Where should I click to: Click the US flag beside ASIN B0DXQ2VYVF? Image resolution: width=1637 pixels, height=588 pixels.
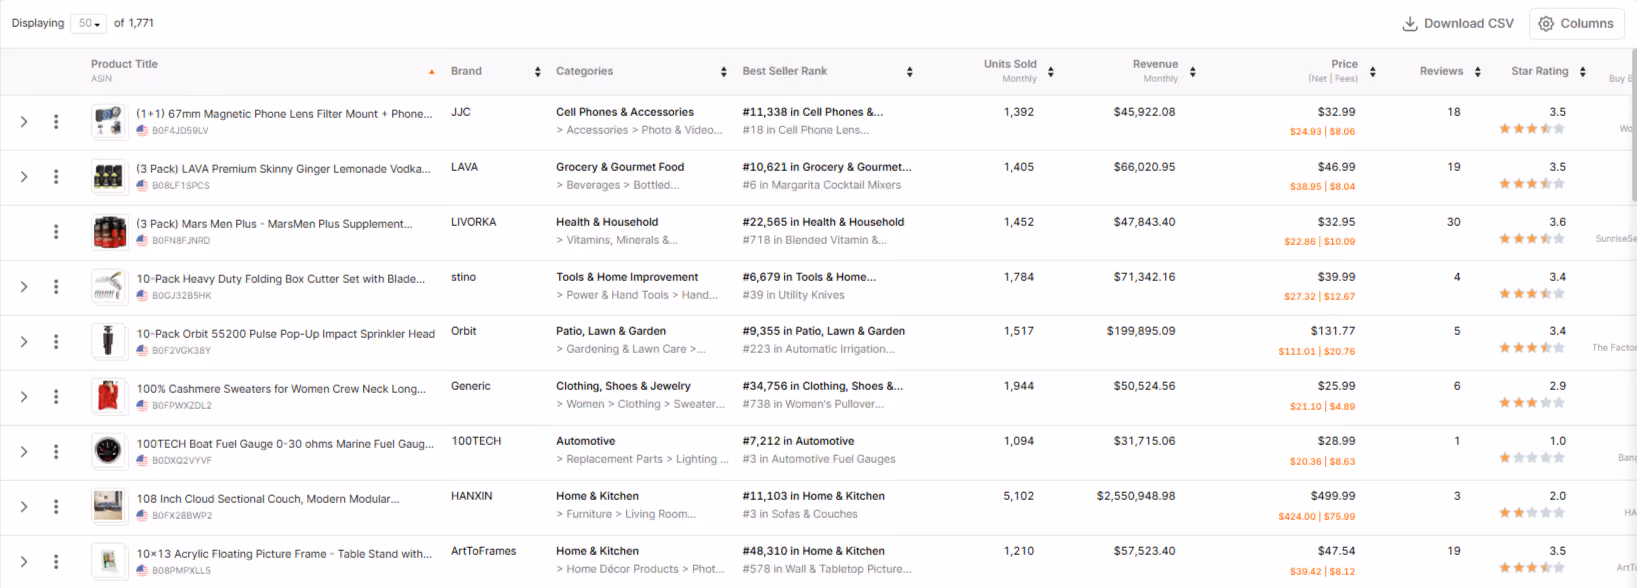coord(142,461)
